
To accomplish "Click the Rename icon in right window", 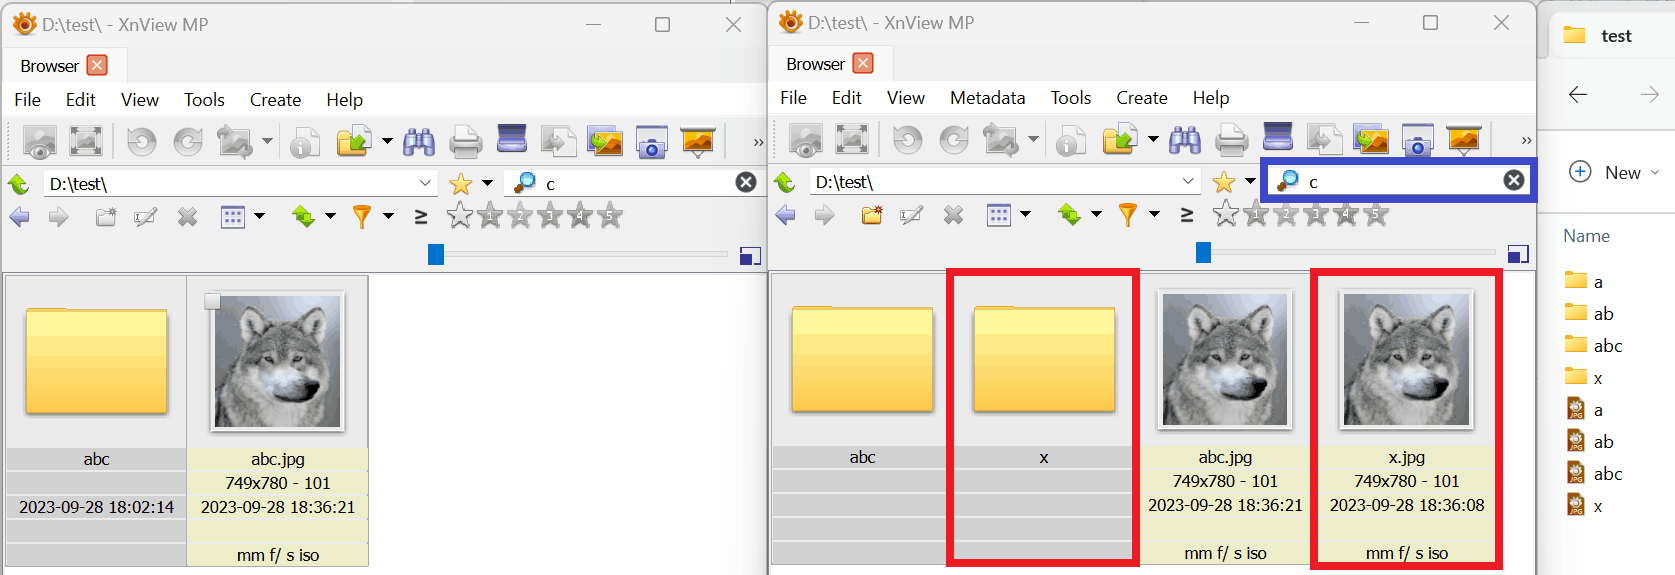I will [x=911, y=215].
